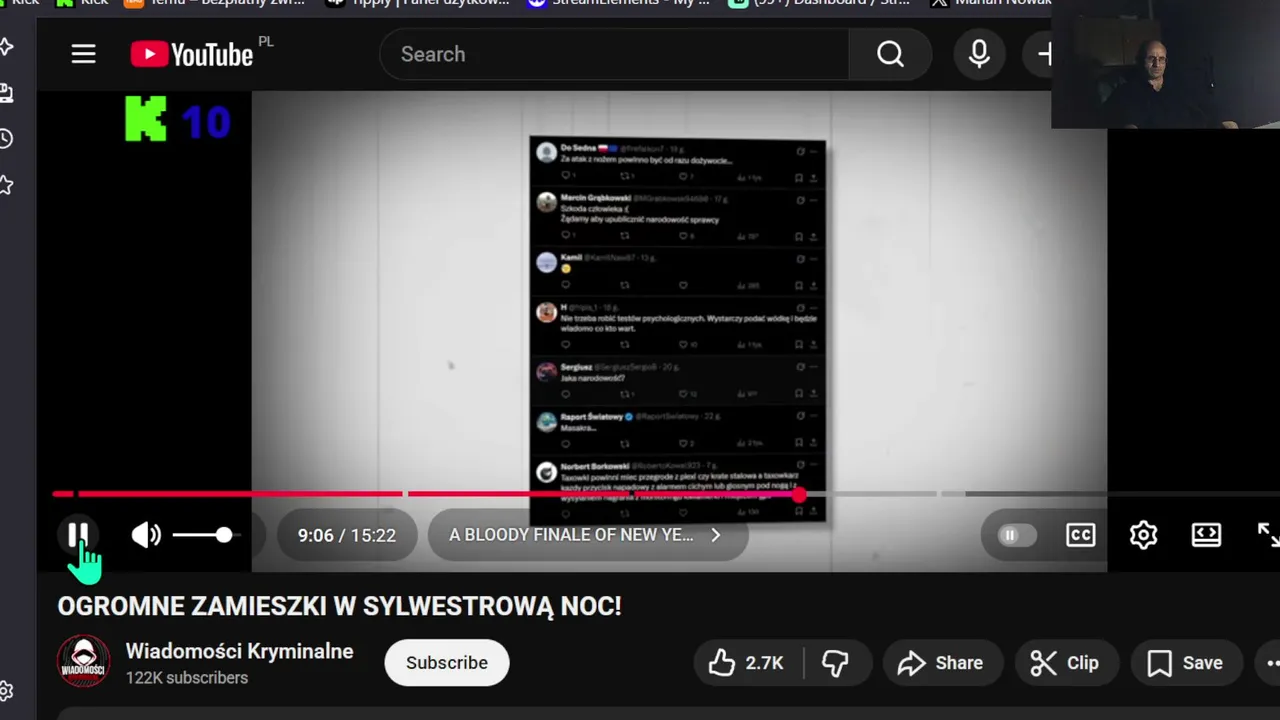This screenshot has height=720, width=1280.
Task: Click the 122K subscribers text
Action: 187,678
